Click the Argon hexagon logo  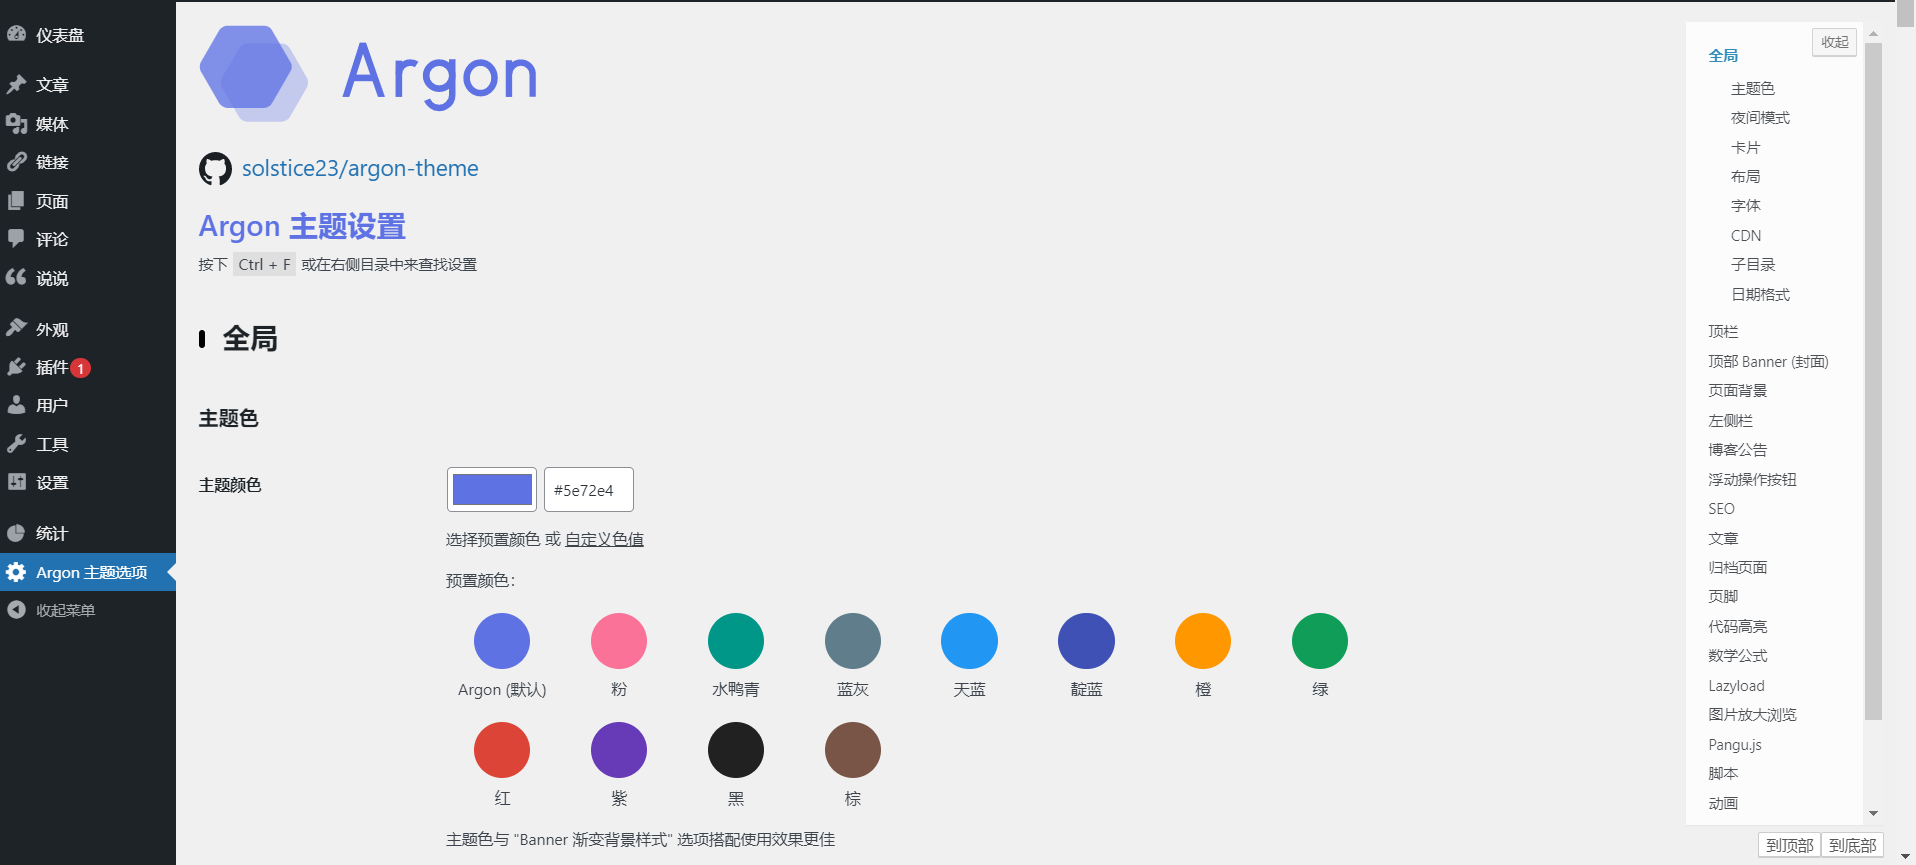(254, 73)
